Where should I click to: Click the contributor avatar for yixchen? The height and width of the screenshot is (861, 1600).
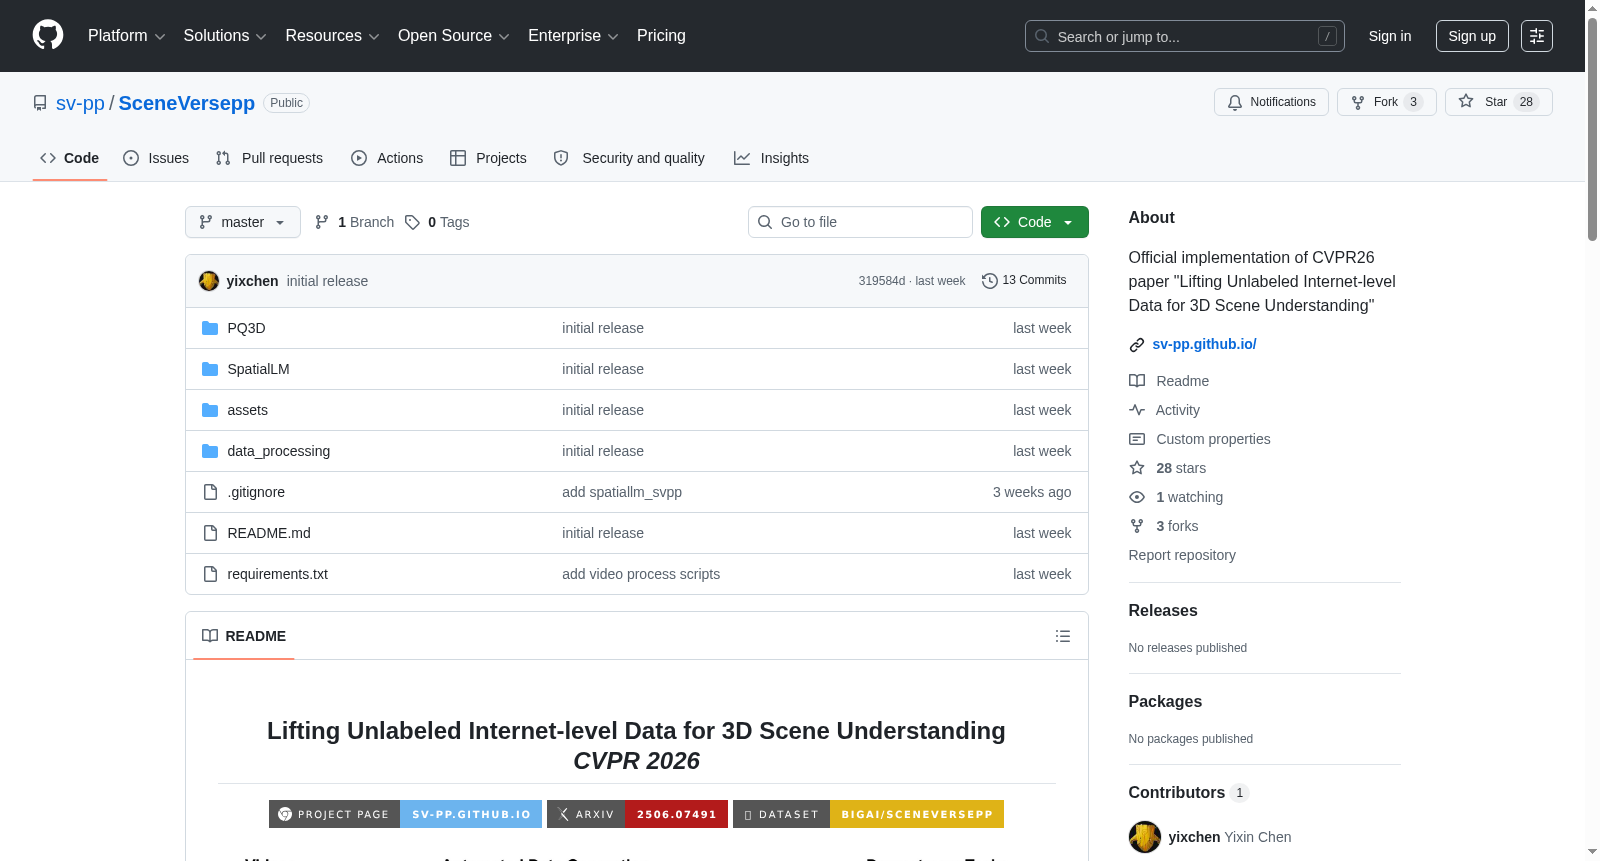click(1145, 837)
